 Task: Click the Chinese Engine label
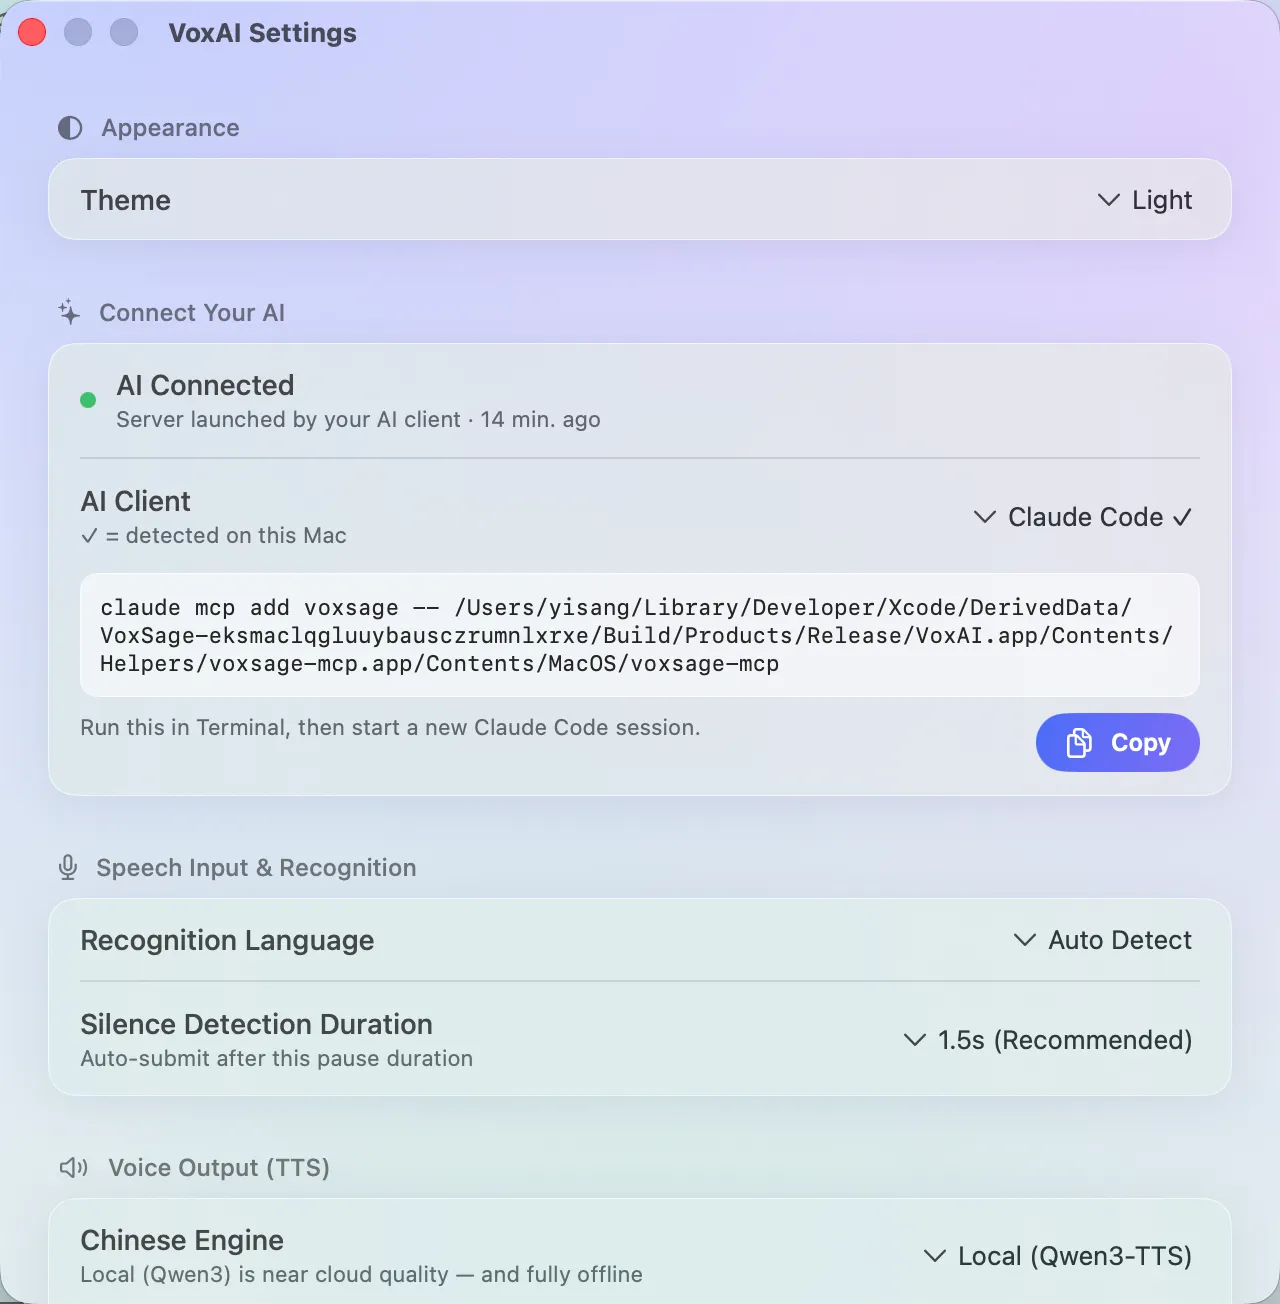point(182,1240)
